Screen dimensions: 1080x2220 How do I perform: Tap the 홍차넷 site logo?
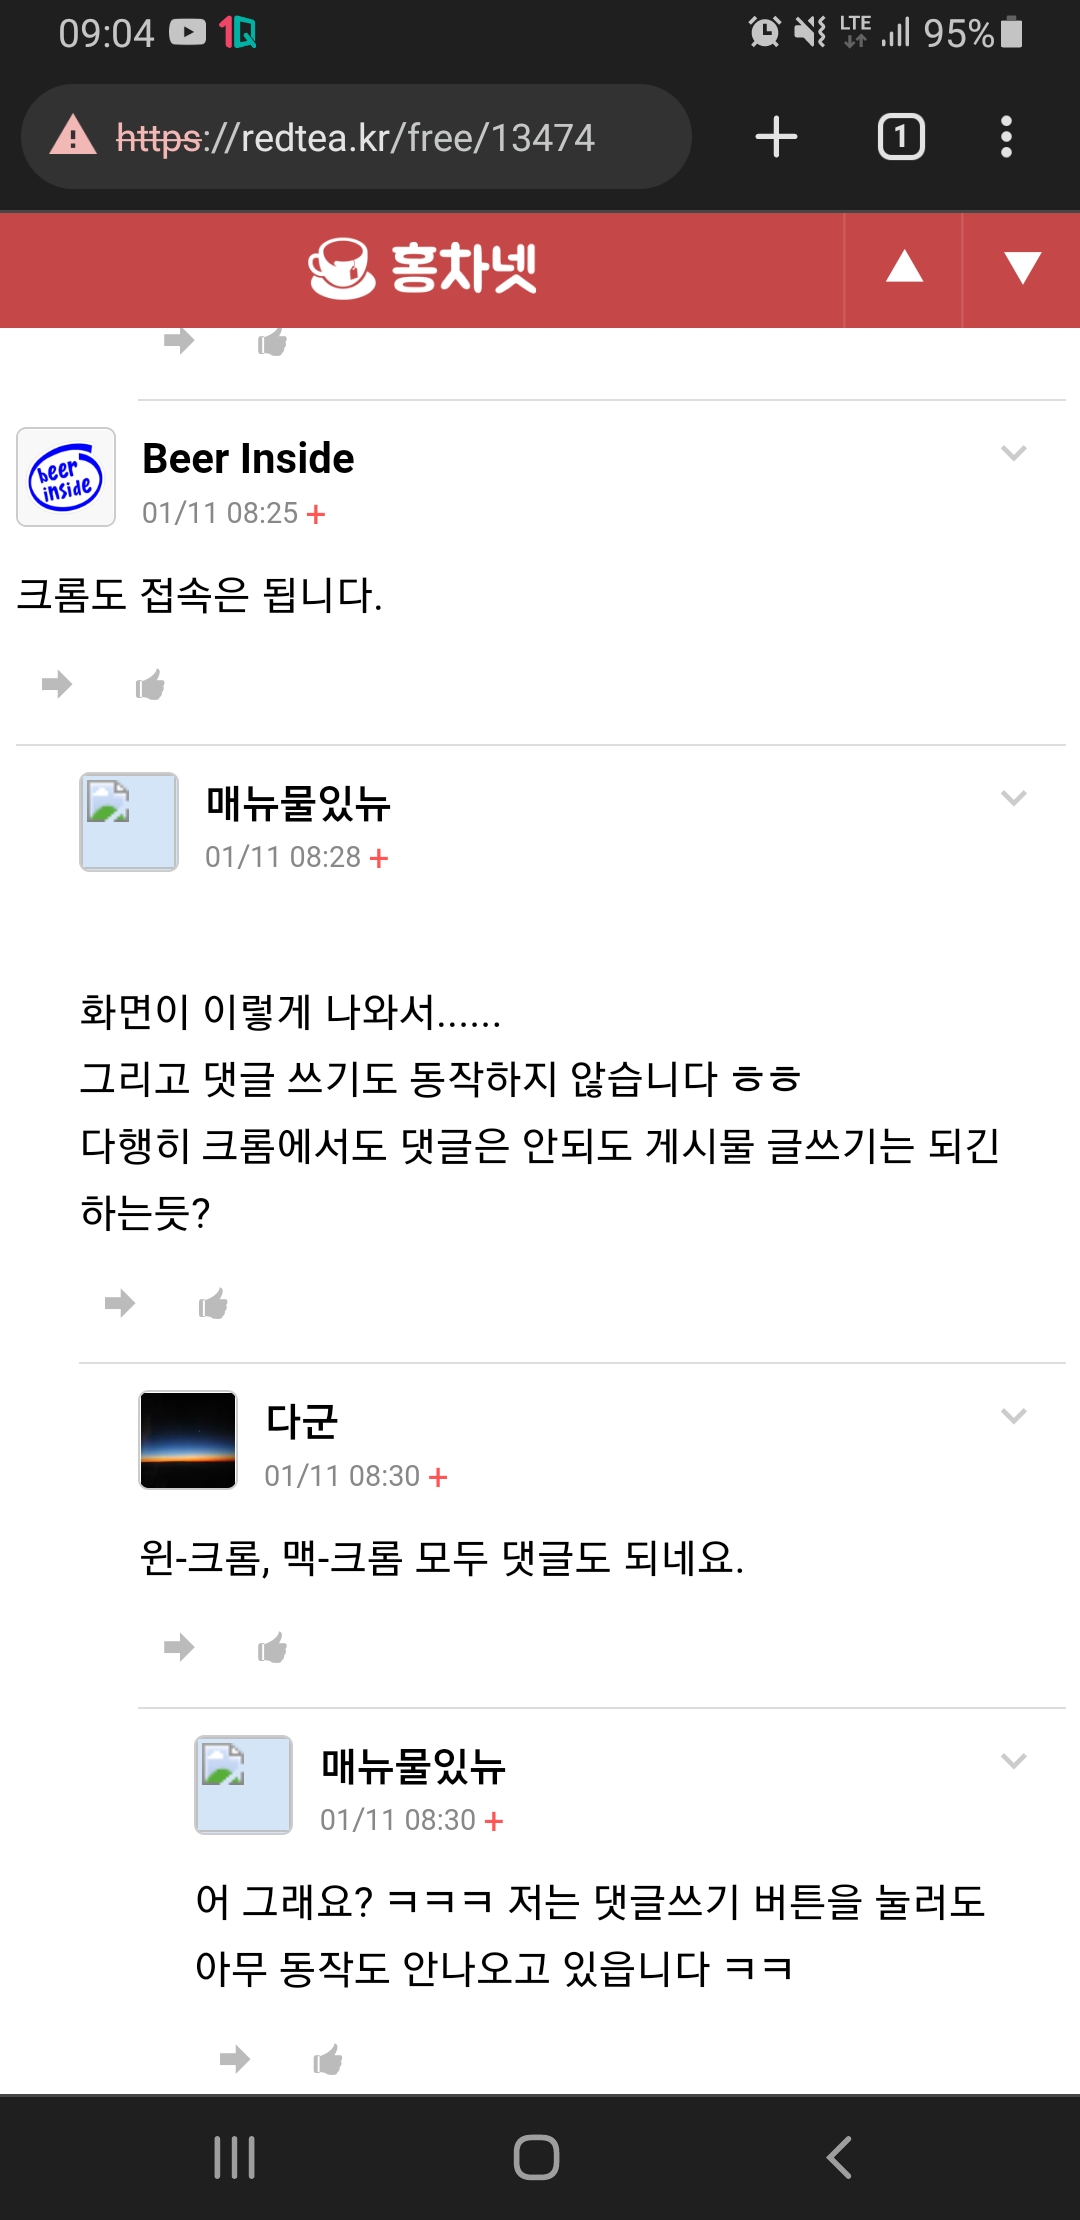pos(422,268)
